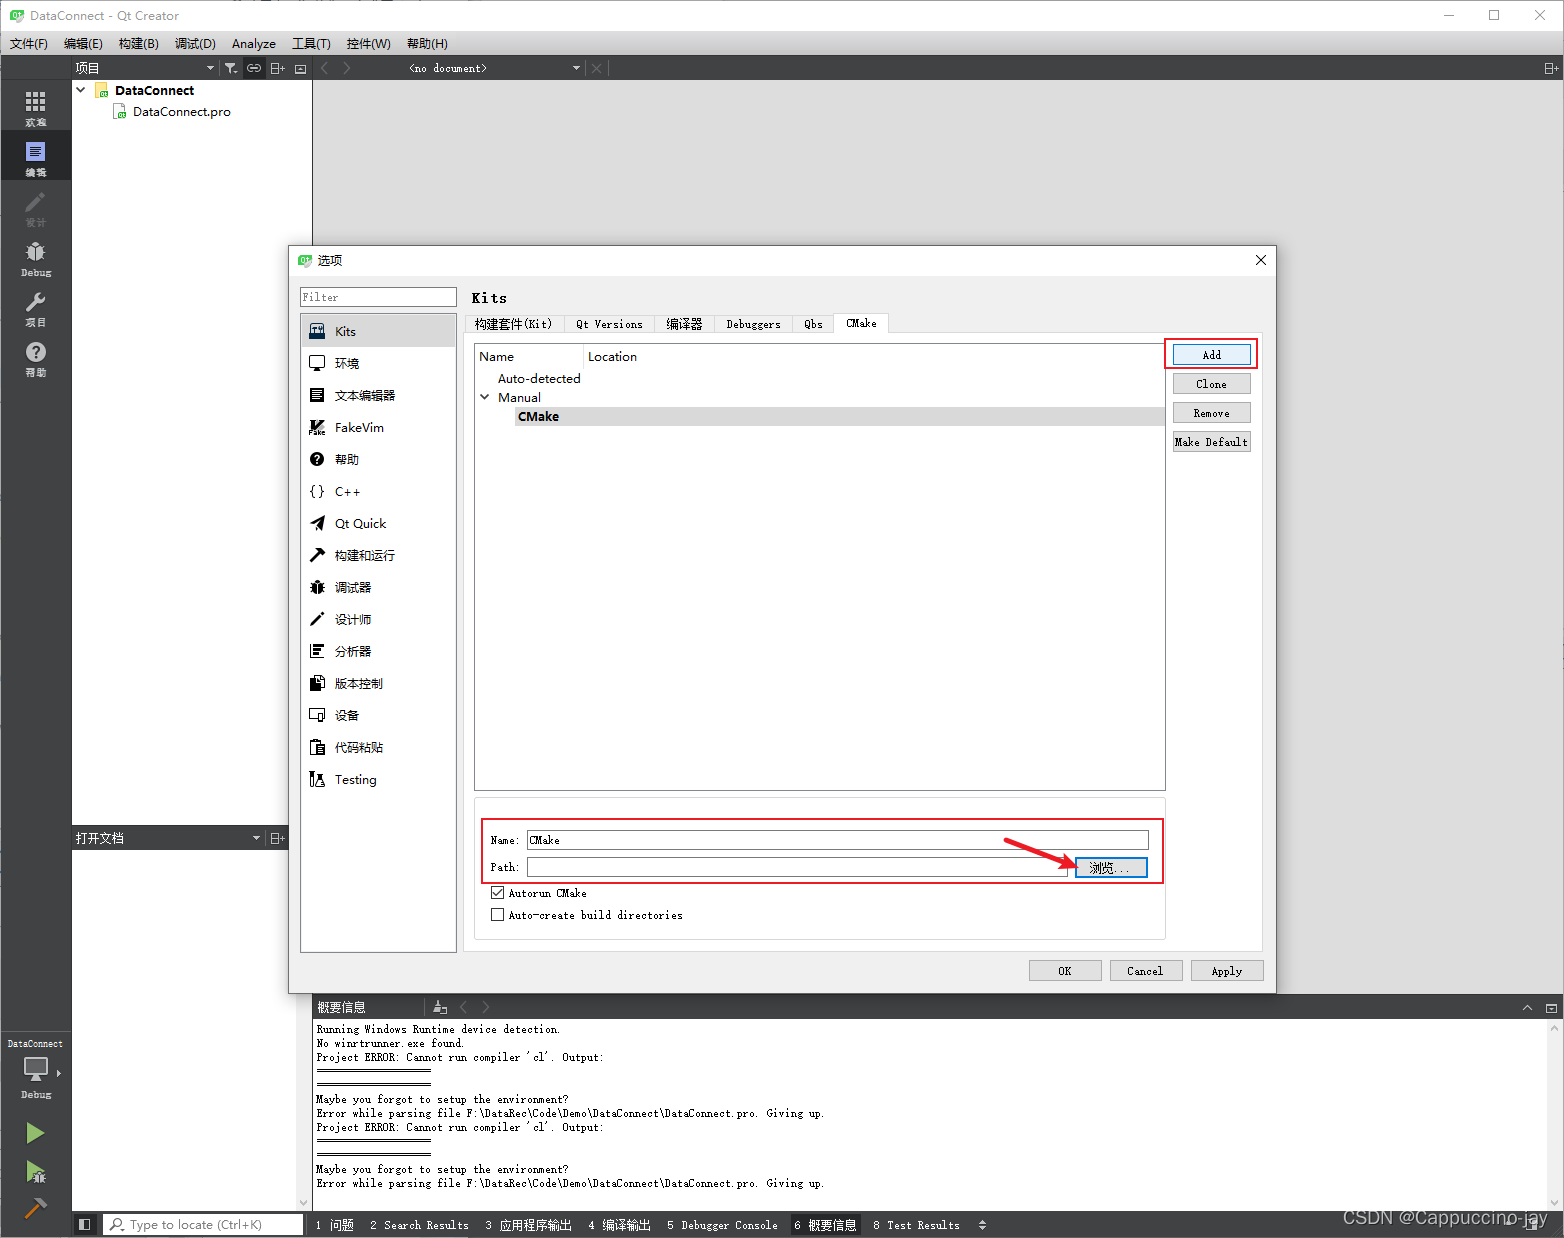Open the 项目 panel selector dropdown
The width and height of the screenshot is (1564, 1238).
(209, 67)
